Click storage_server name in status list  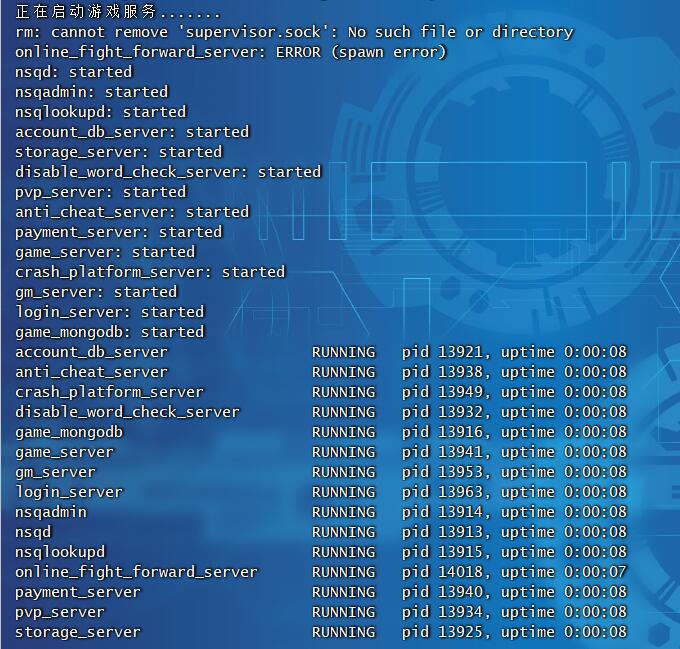(78, 632)
